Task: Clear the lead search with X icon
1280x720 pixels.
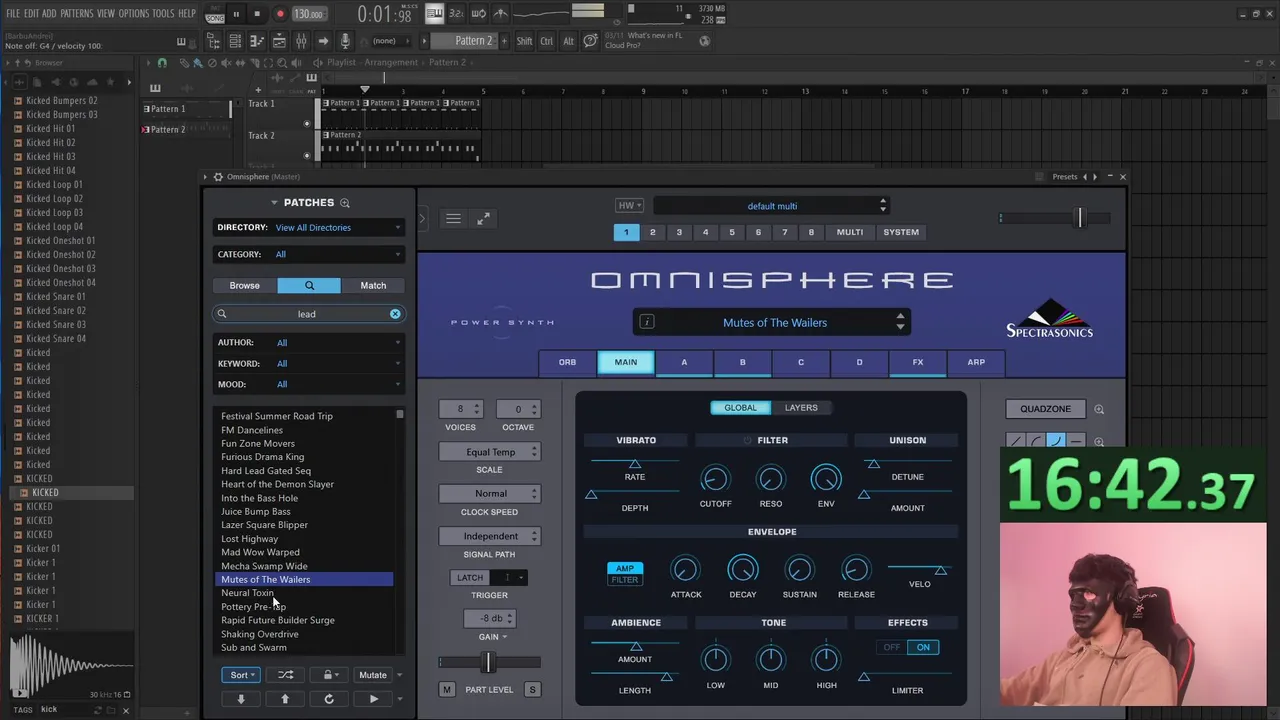Action: click(395, 314)
